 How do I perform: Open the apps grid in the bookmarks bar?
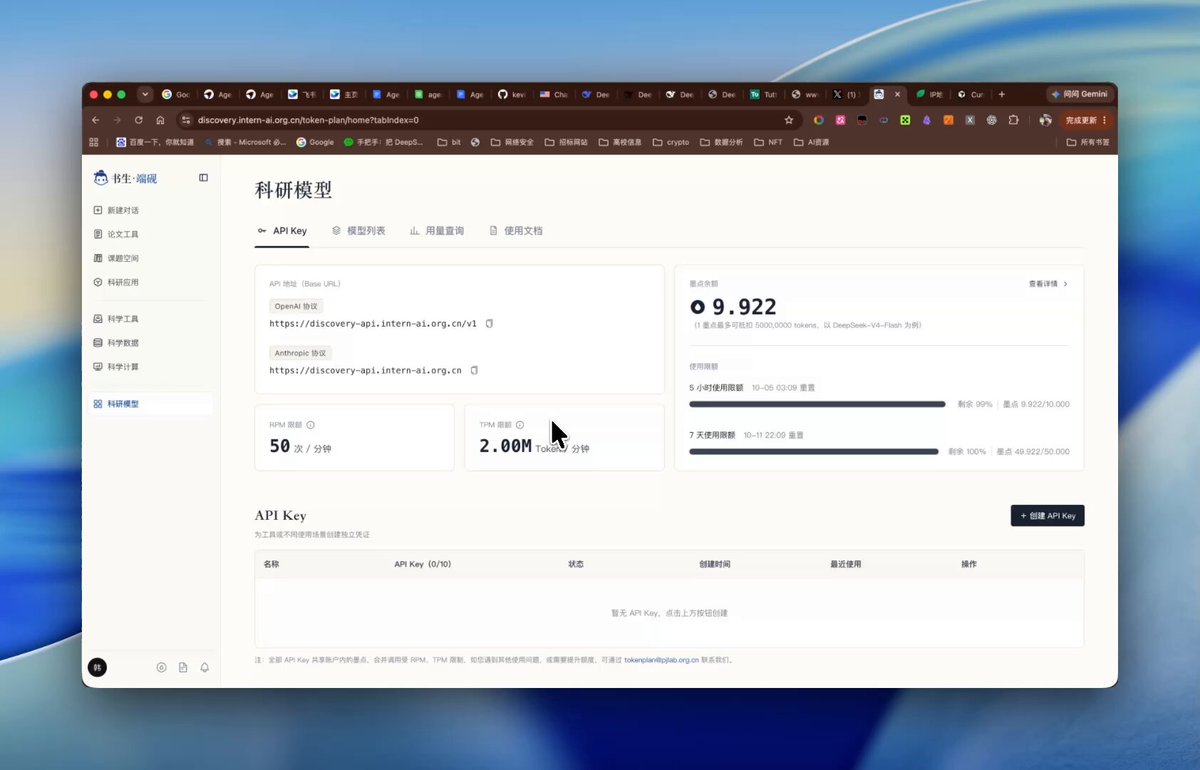coord(94,142)
